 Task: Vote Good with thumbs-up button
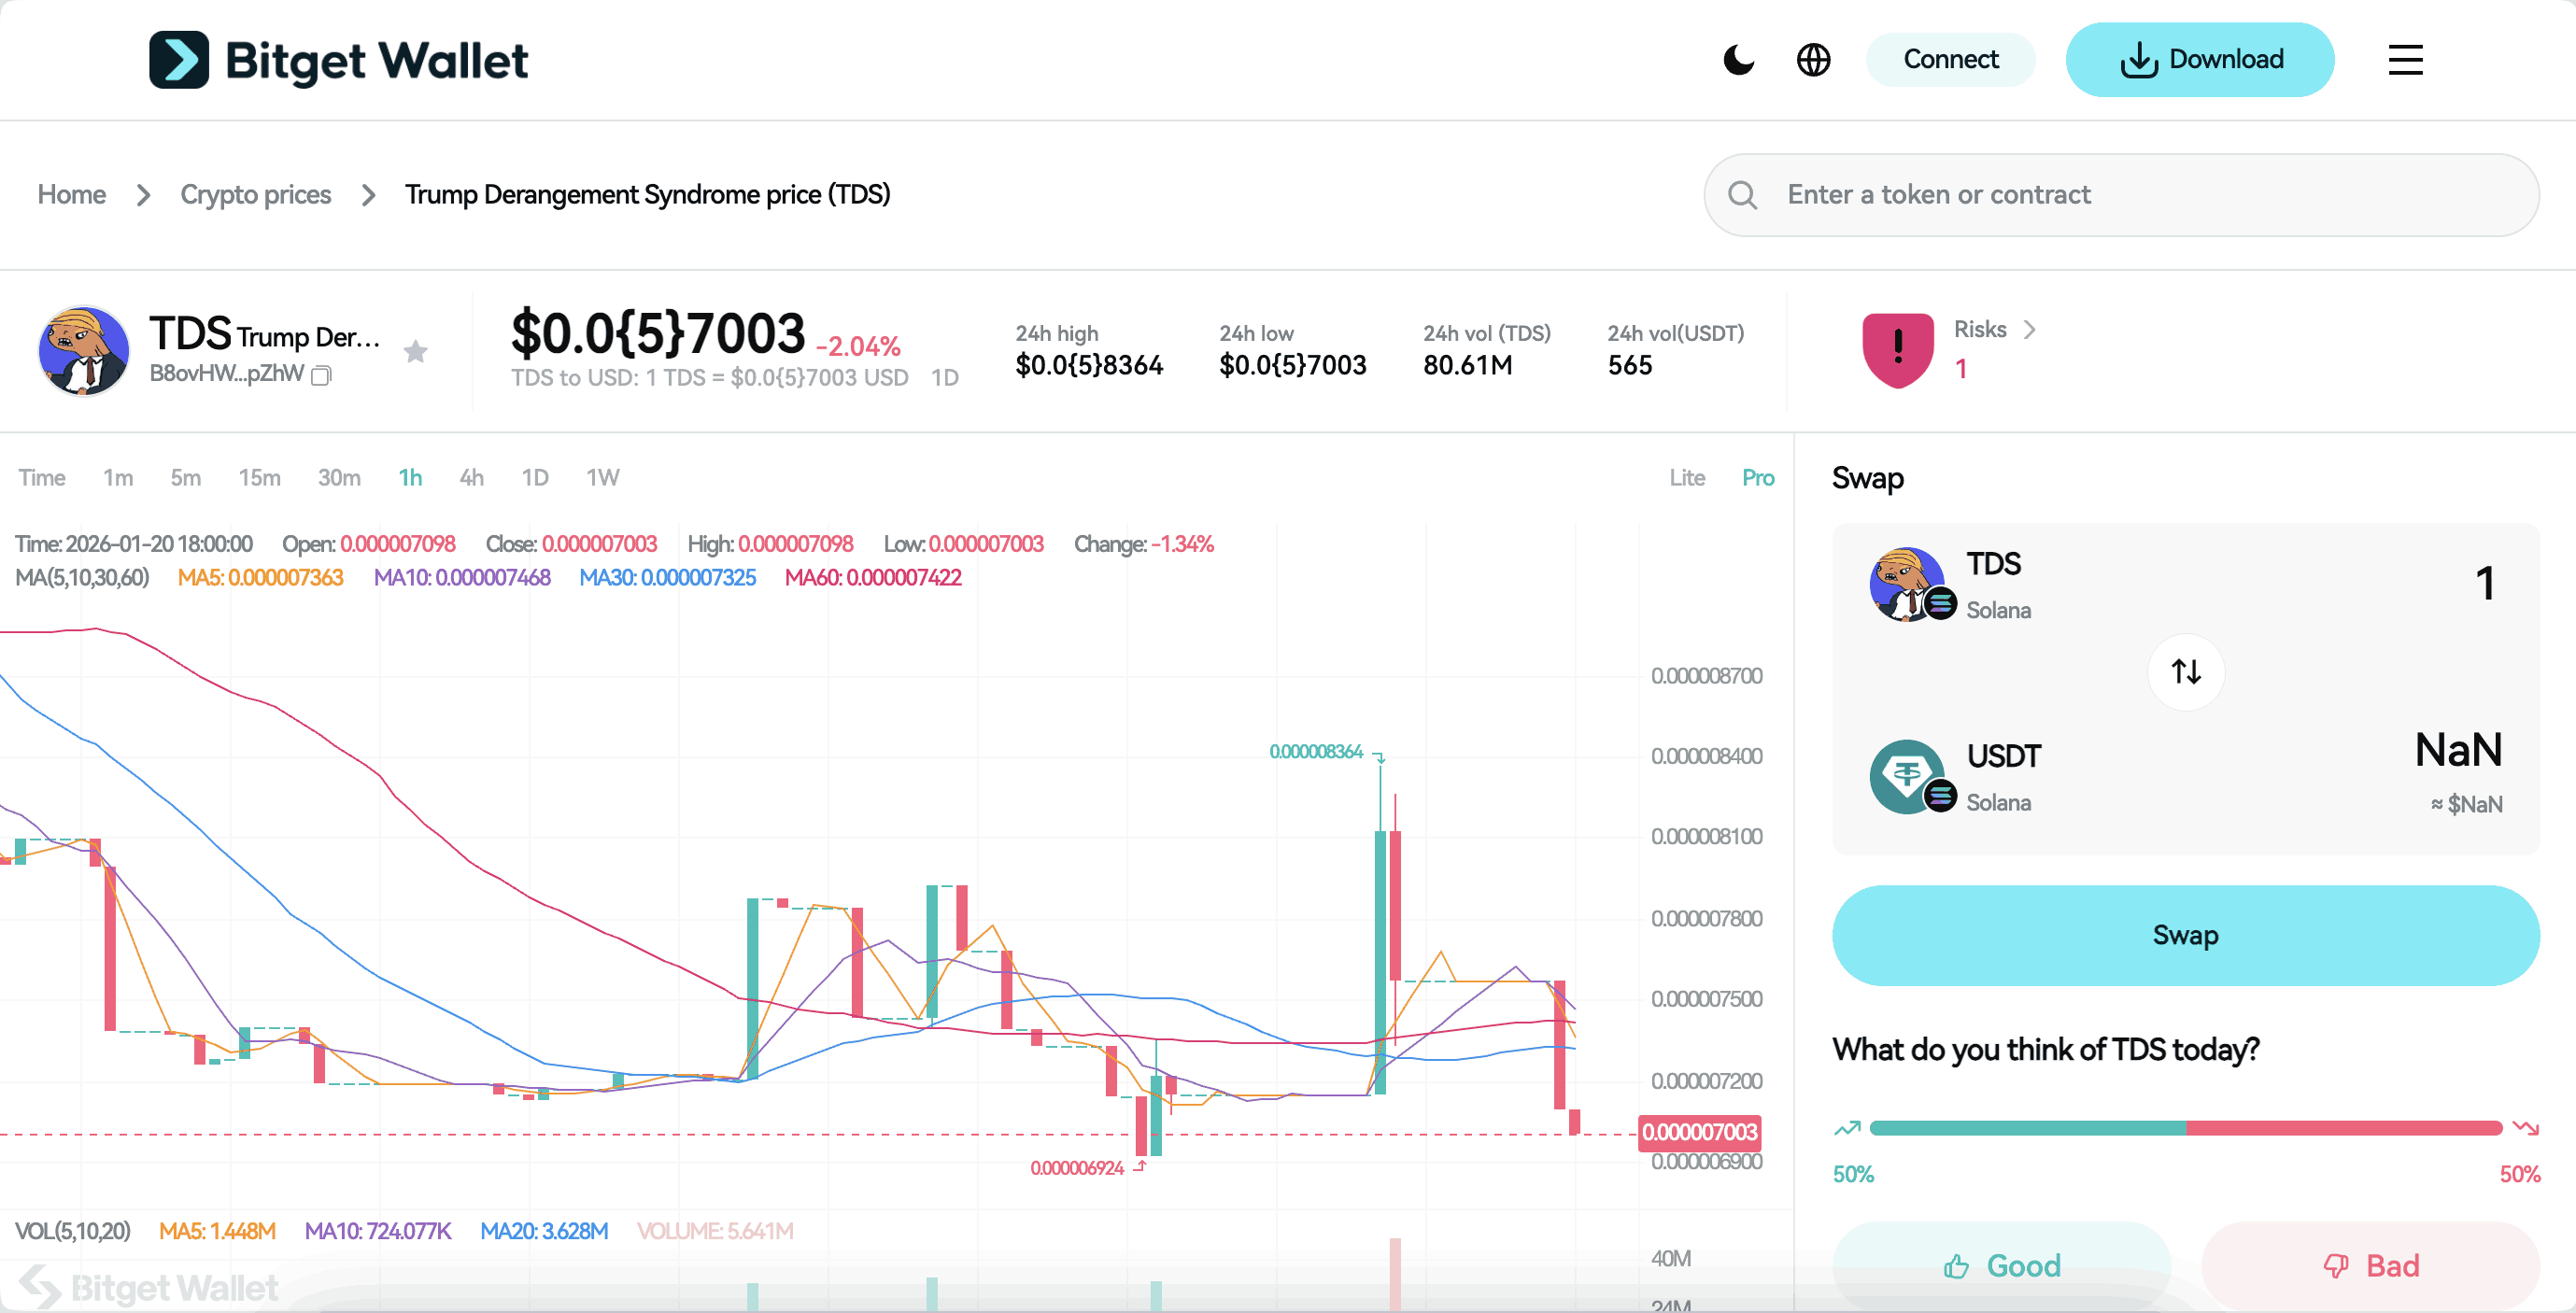tap(2001, 1265)
